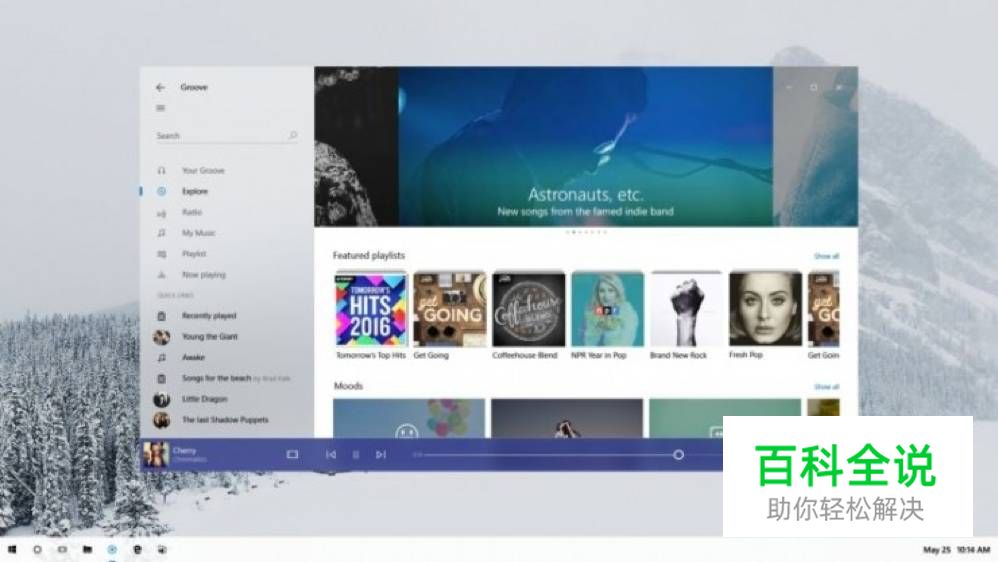
Task: Click the back arrow next to Groove
Action: pos(160,88)
